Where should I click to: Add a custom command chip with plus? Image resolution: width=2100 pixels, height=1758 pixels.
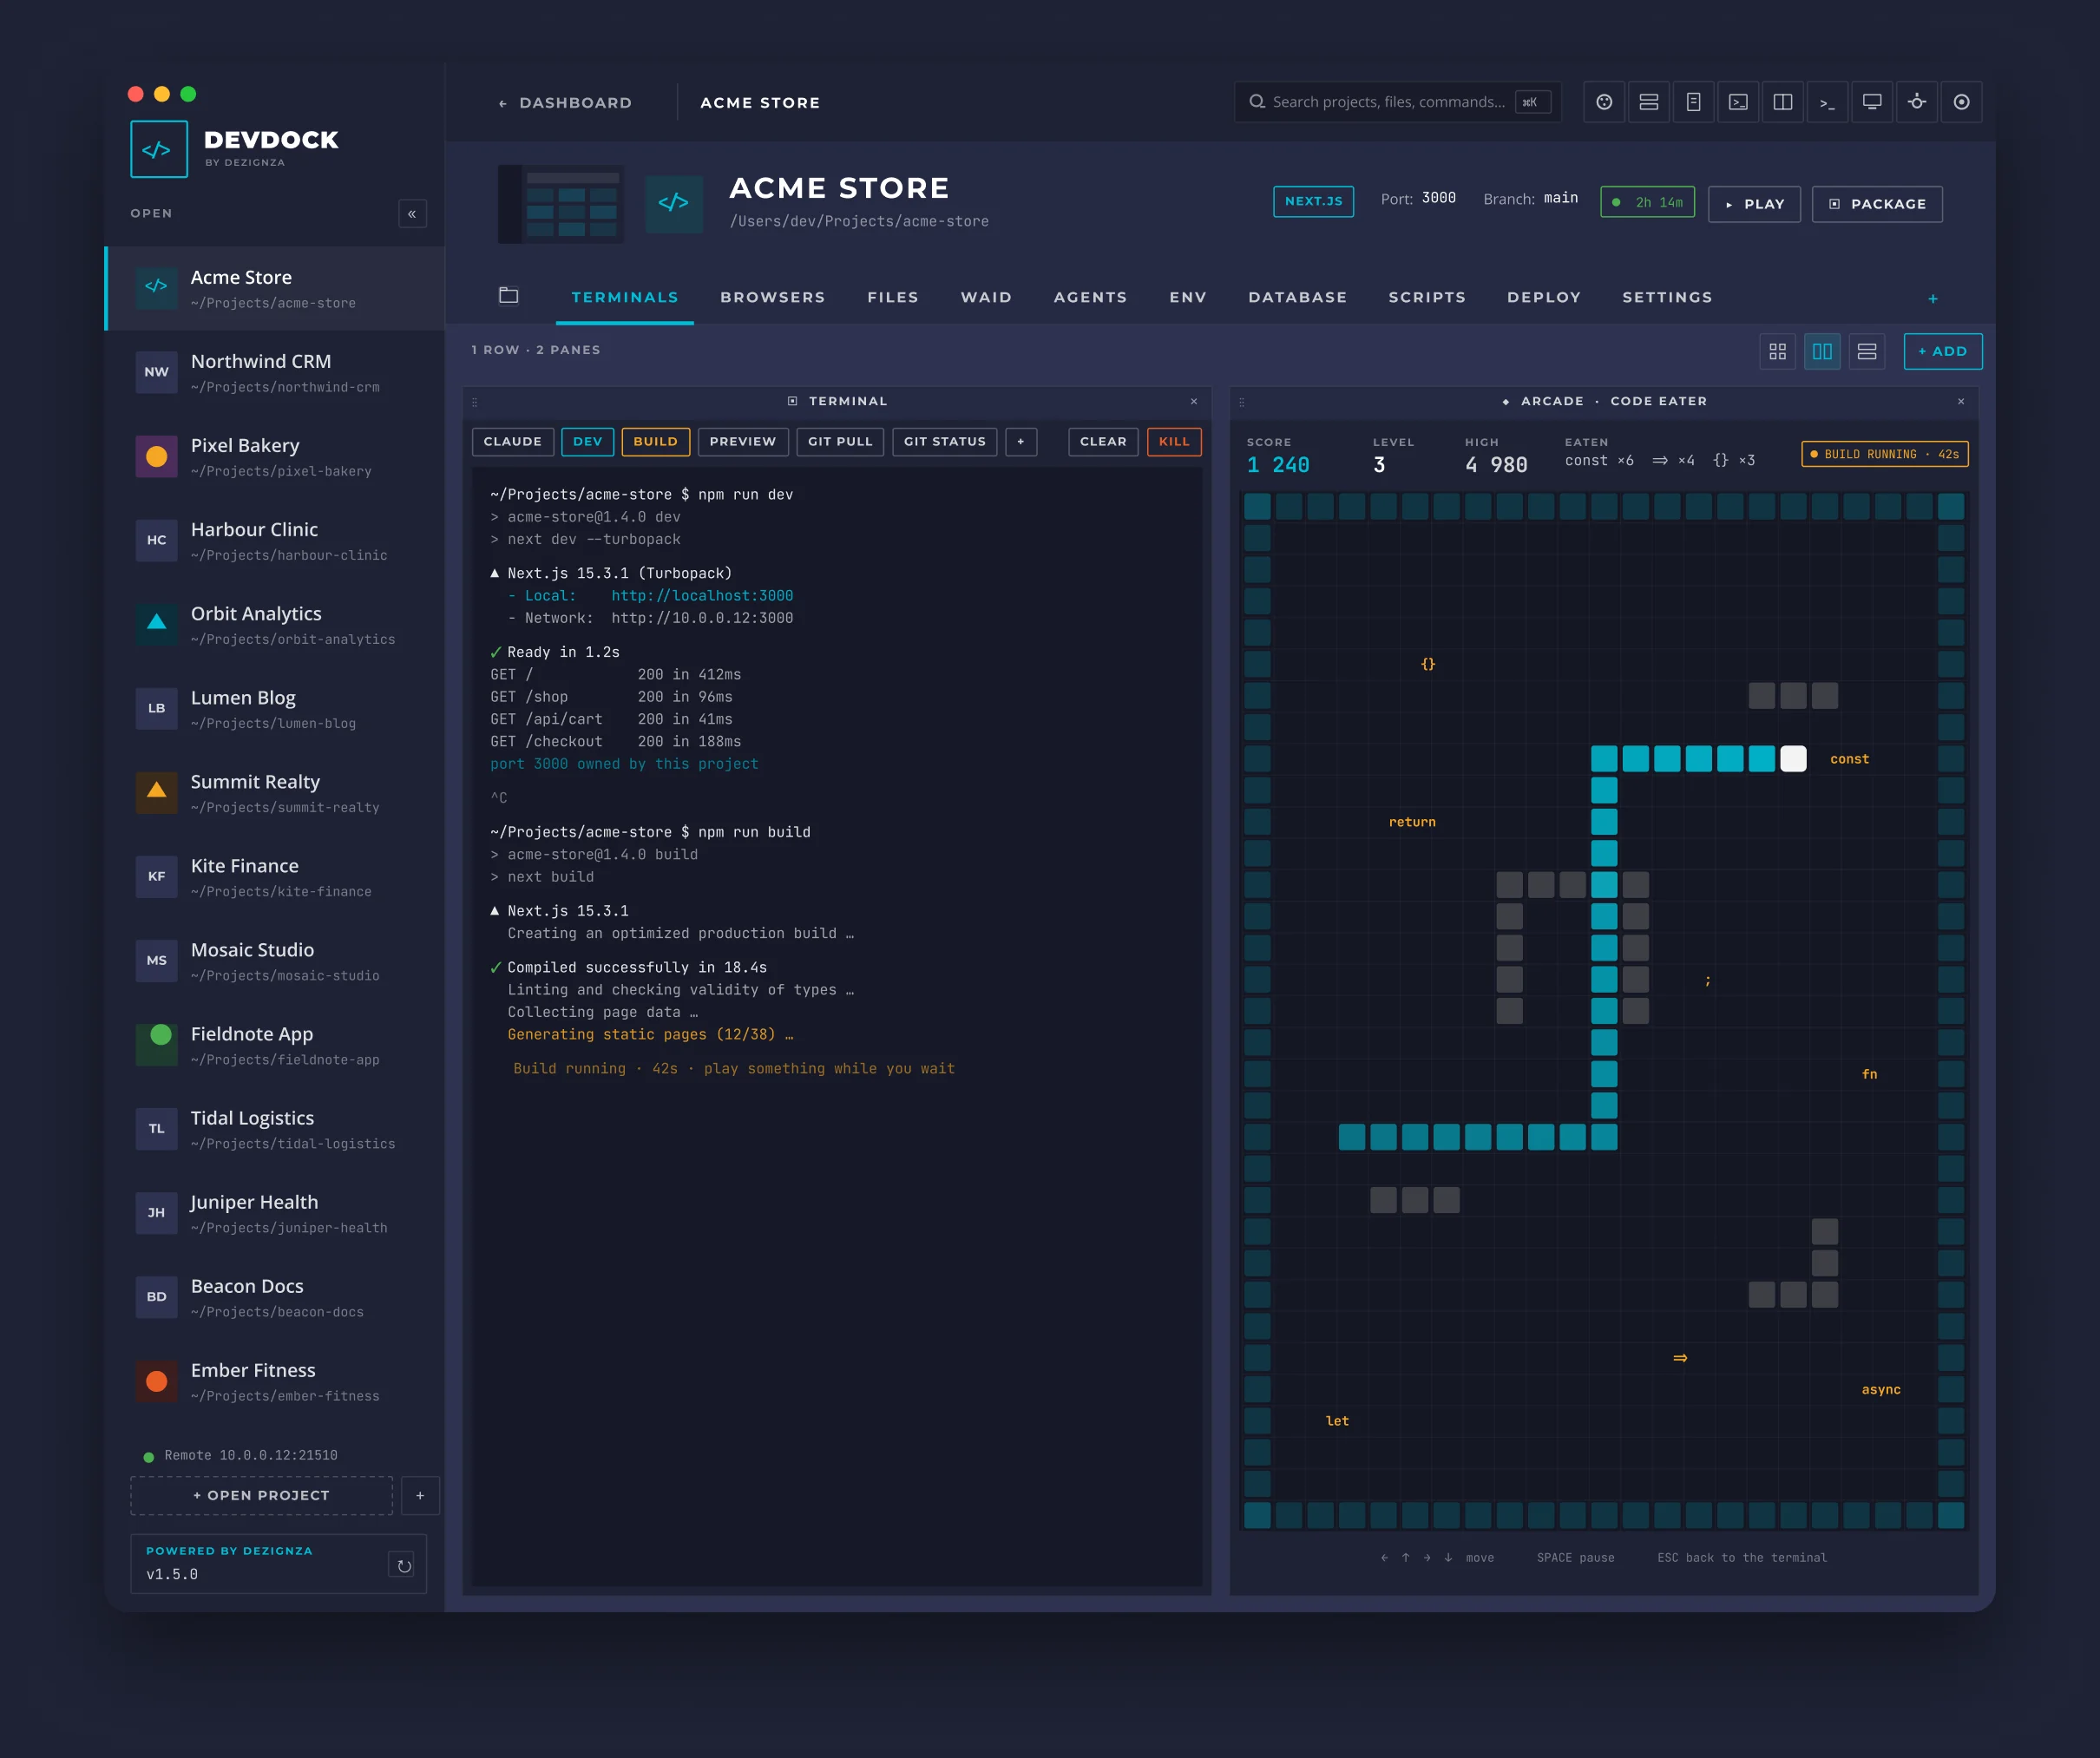[1021, 442]
